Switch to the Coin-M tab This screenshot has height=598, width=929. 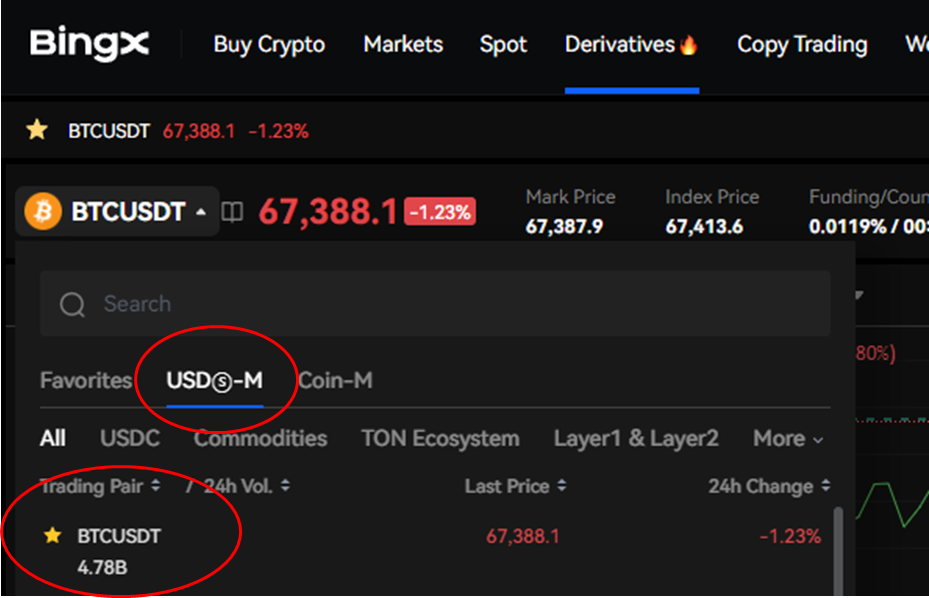click(x=335, y=380)
